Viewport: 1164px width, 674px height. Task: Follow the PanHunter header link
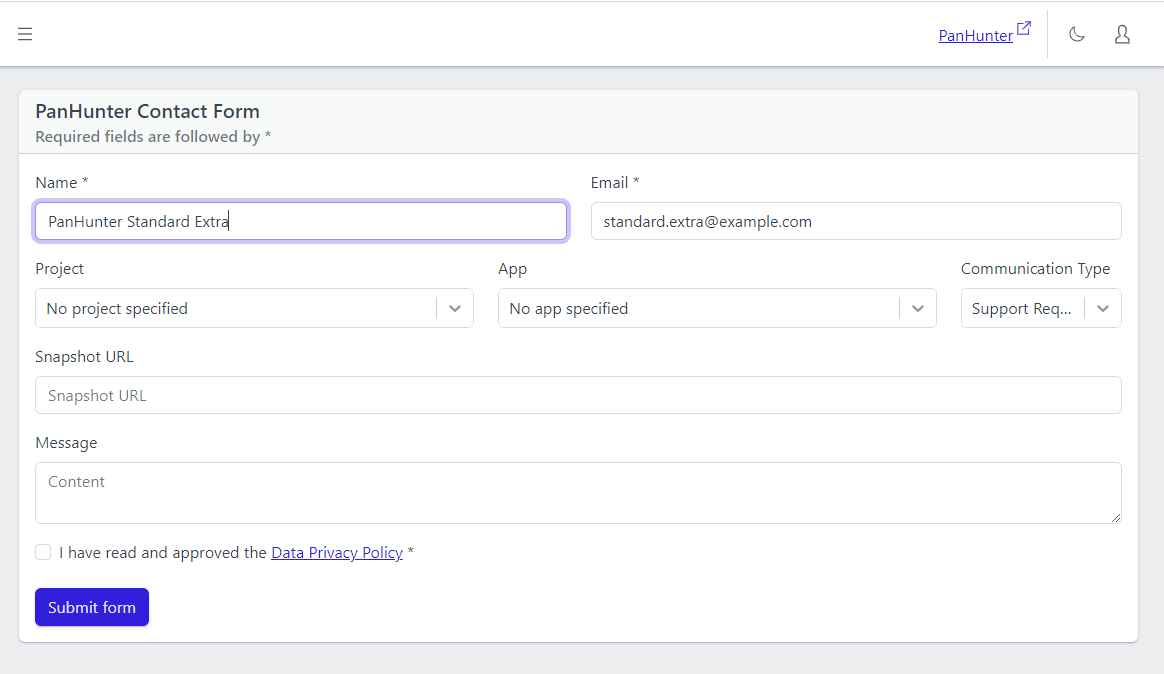[975, 34]
